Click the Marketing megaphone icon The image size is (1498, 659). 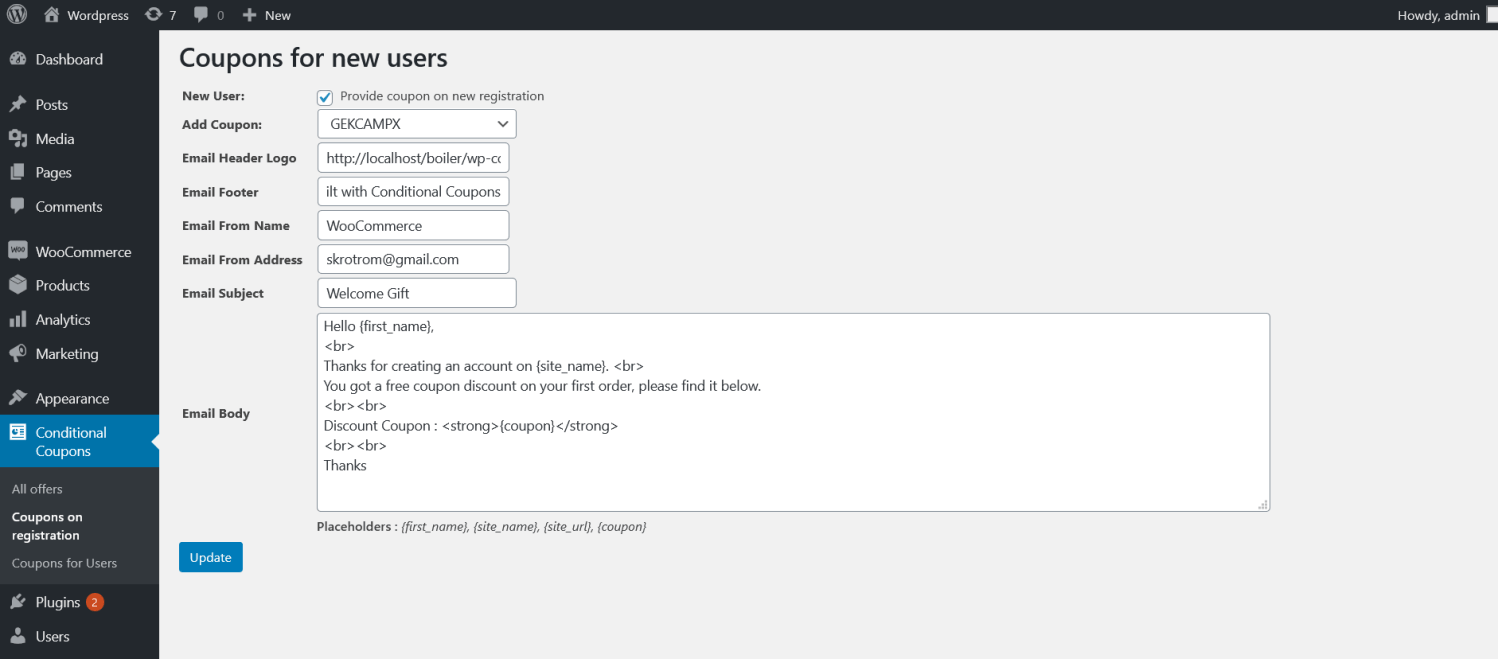pyautogui.click(x=18, y=353)
